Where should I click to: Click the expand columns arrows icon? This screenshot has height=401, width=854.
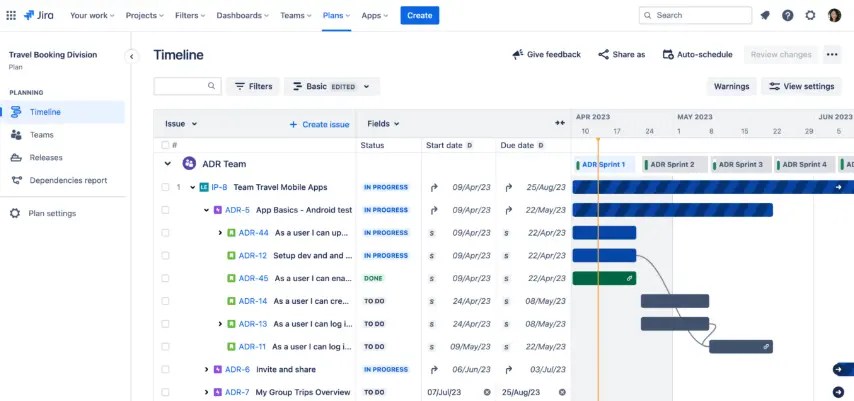pos(560,124)
